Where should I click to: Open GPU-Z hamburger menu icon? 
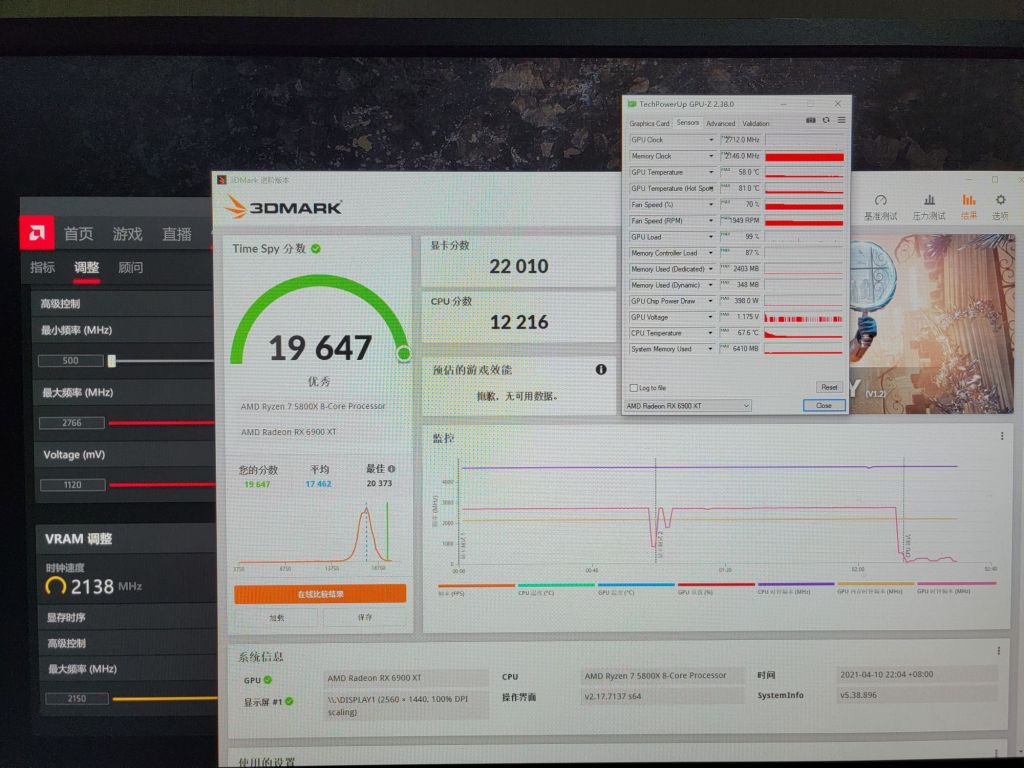[841, 120]
